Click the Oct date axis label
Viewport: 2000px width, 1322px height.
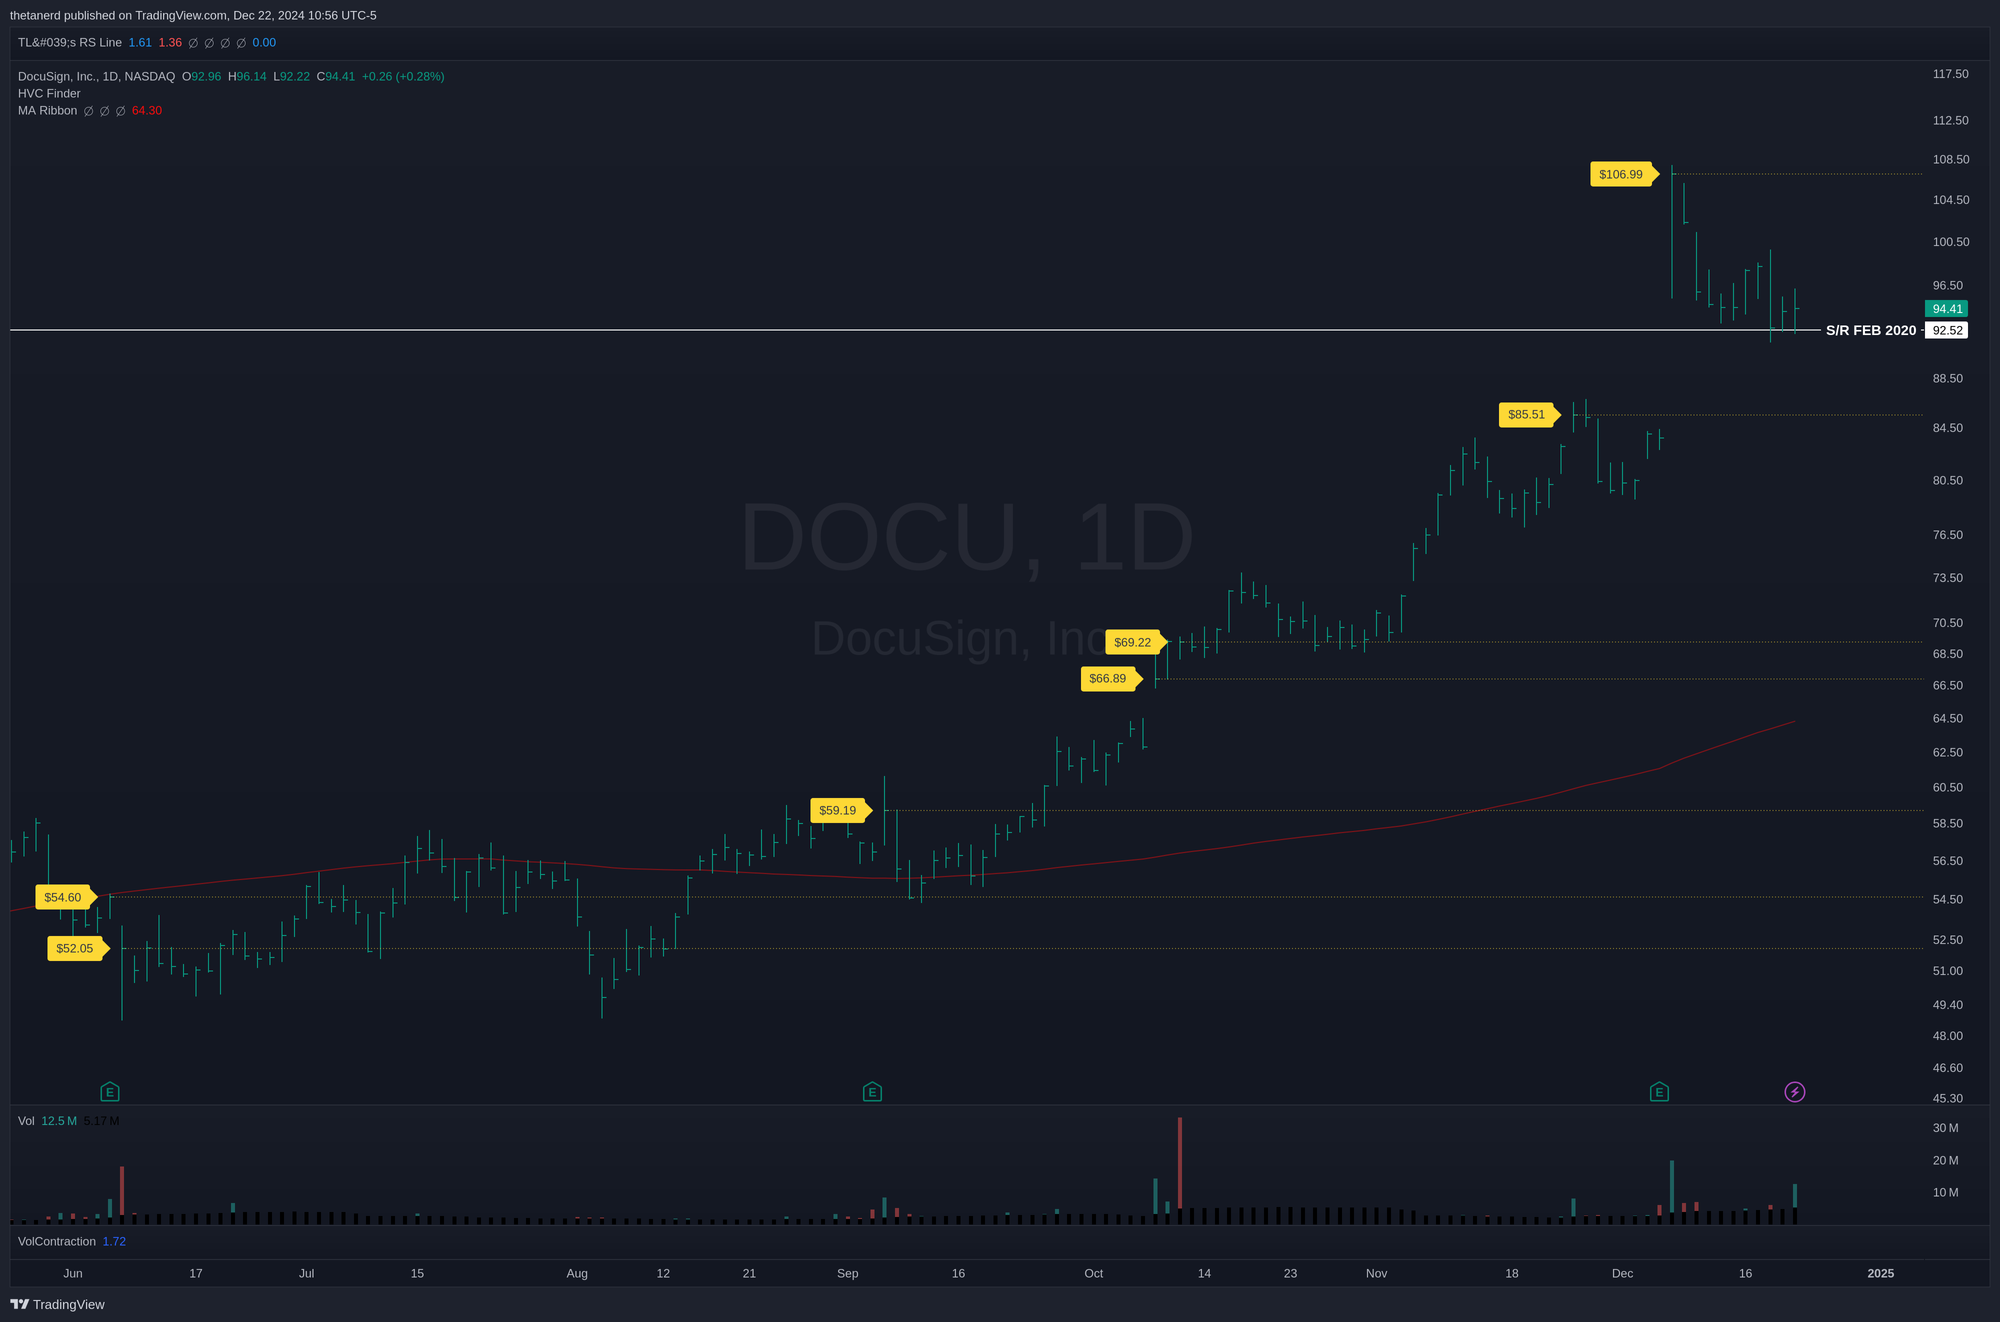tap(1094, 1273)
